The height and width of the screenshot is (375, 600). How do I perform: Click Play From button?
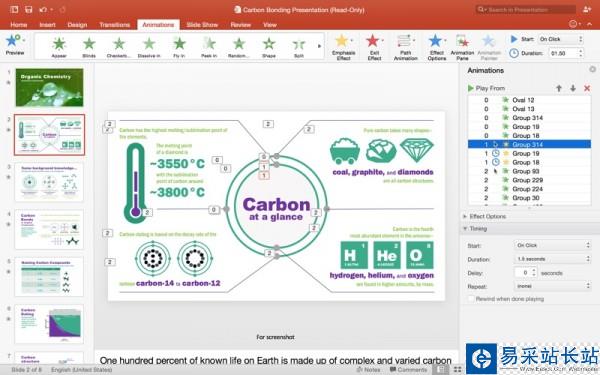pos(486,88)
